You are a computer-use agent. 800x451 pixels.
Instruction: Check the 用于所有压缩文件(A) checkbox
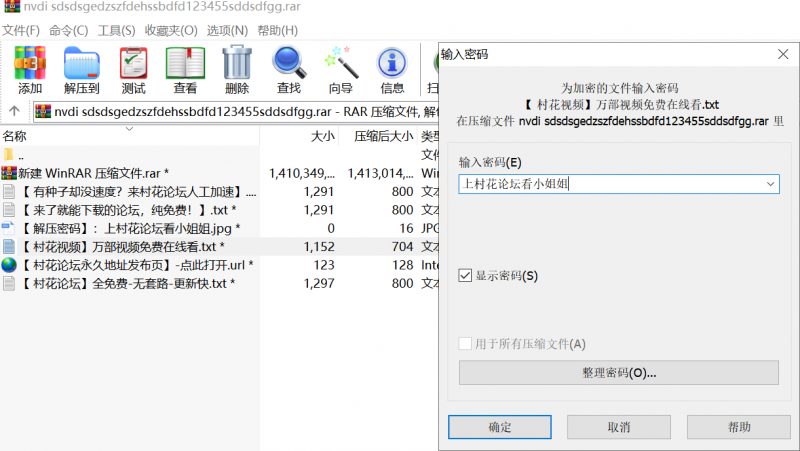point(465,343)
